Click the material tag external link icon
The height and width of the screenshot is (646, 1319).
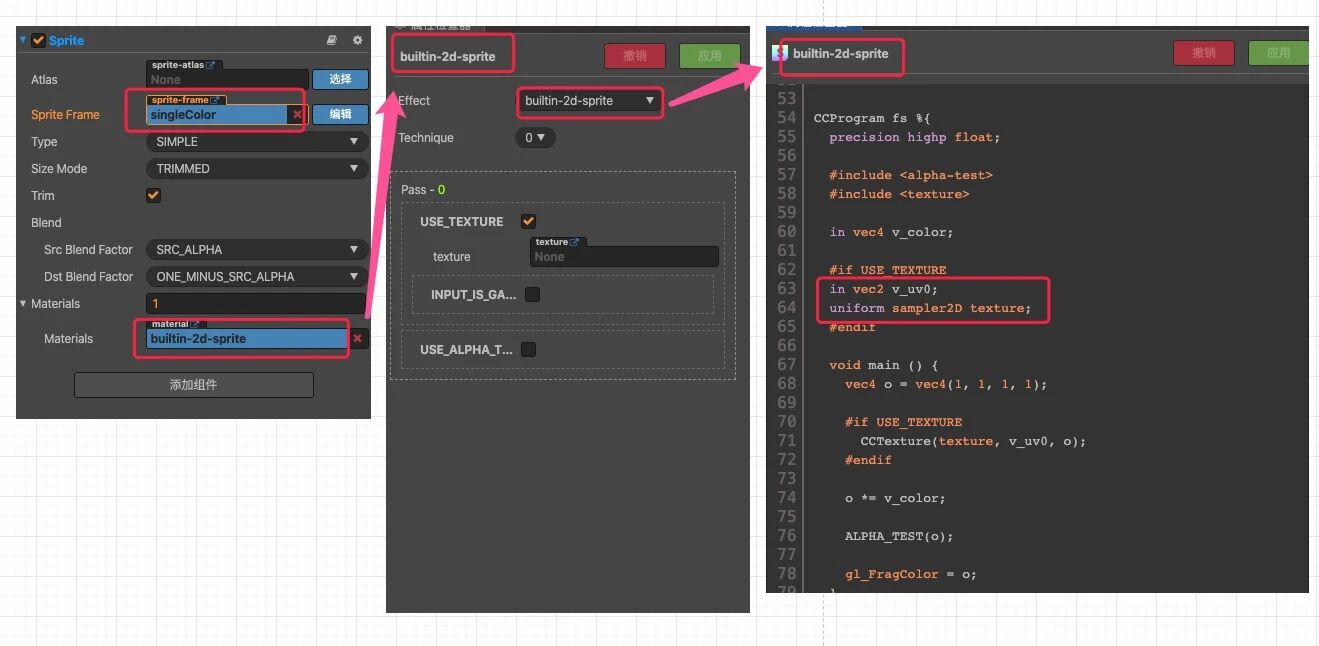tap(196, 324)
